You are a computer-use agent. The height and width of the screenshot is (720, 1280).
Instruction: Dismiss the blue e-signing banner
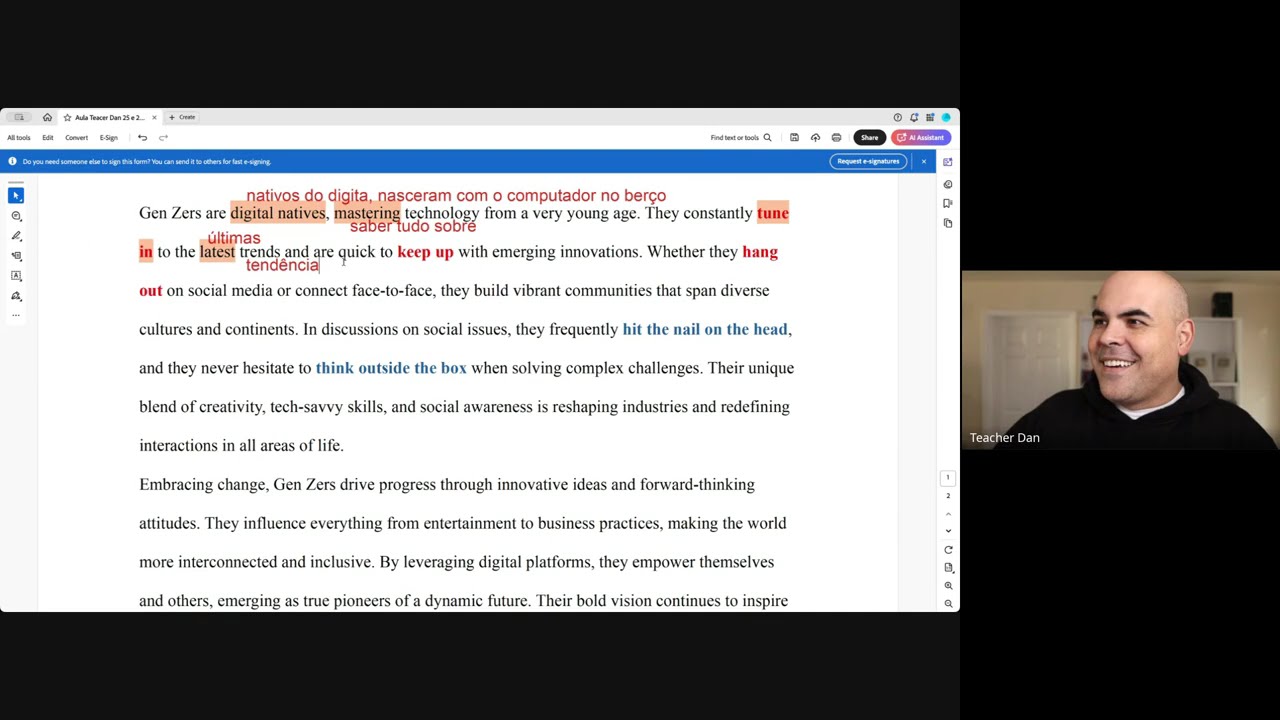point(923,161)
